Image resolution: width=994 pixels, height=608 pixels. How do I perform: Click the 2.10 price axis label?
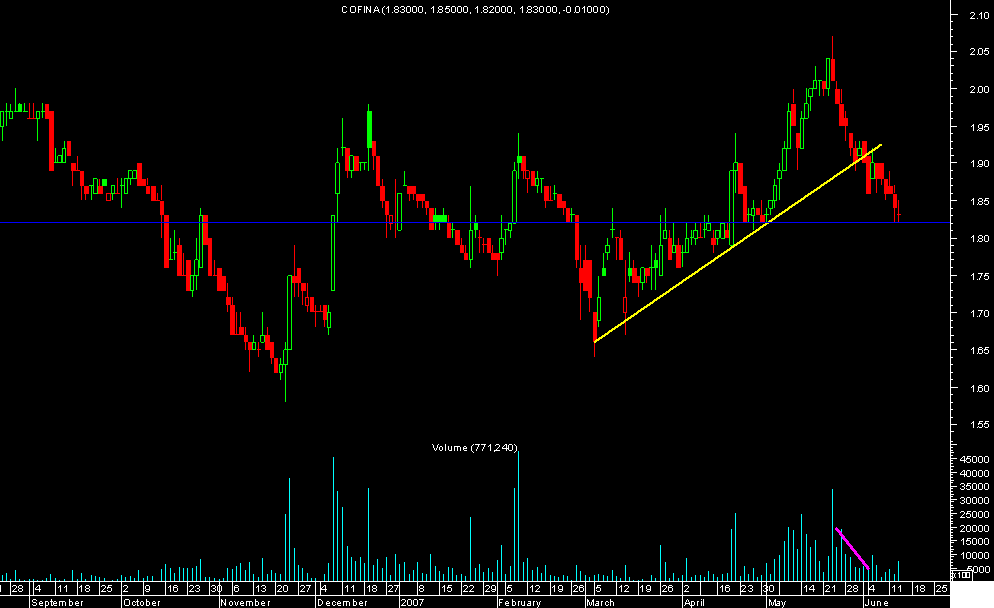pos(979,15)
